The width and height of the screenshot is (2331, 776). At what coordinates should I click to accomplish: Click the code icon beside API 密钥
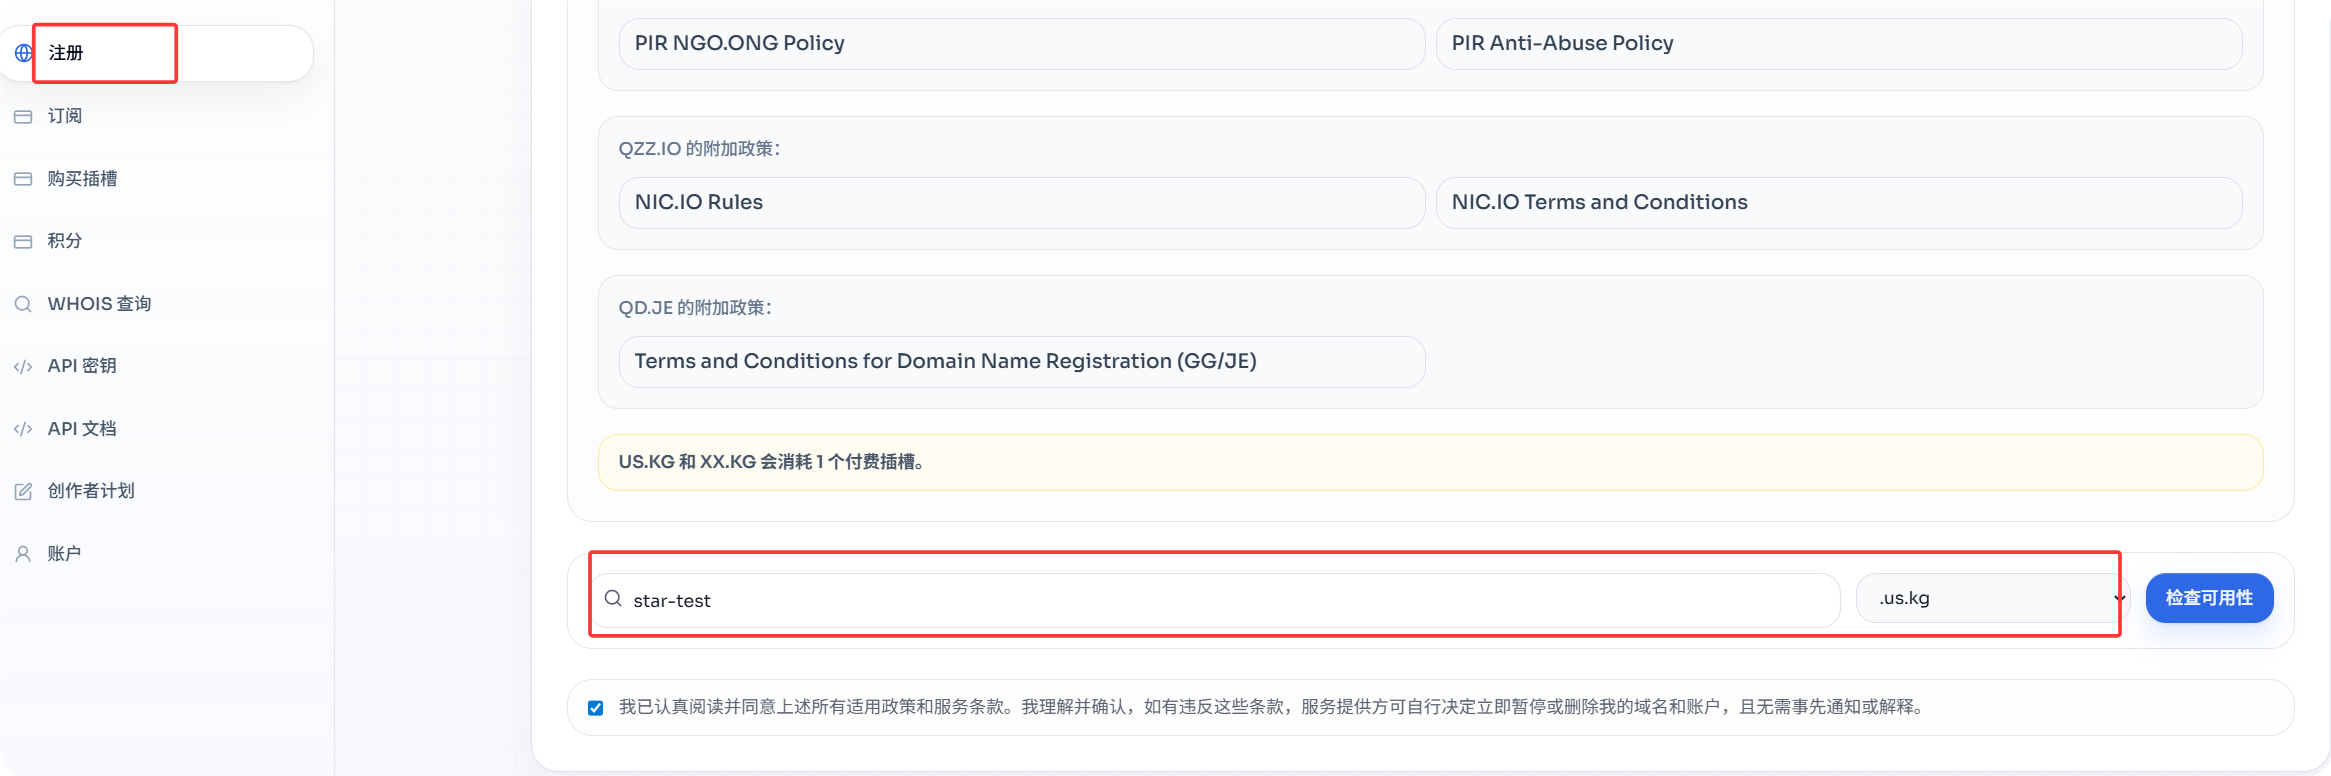coord(23,366)
